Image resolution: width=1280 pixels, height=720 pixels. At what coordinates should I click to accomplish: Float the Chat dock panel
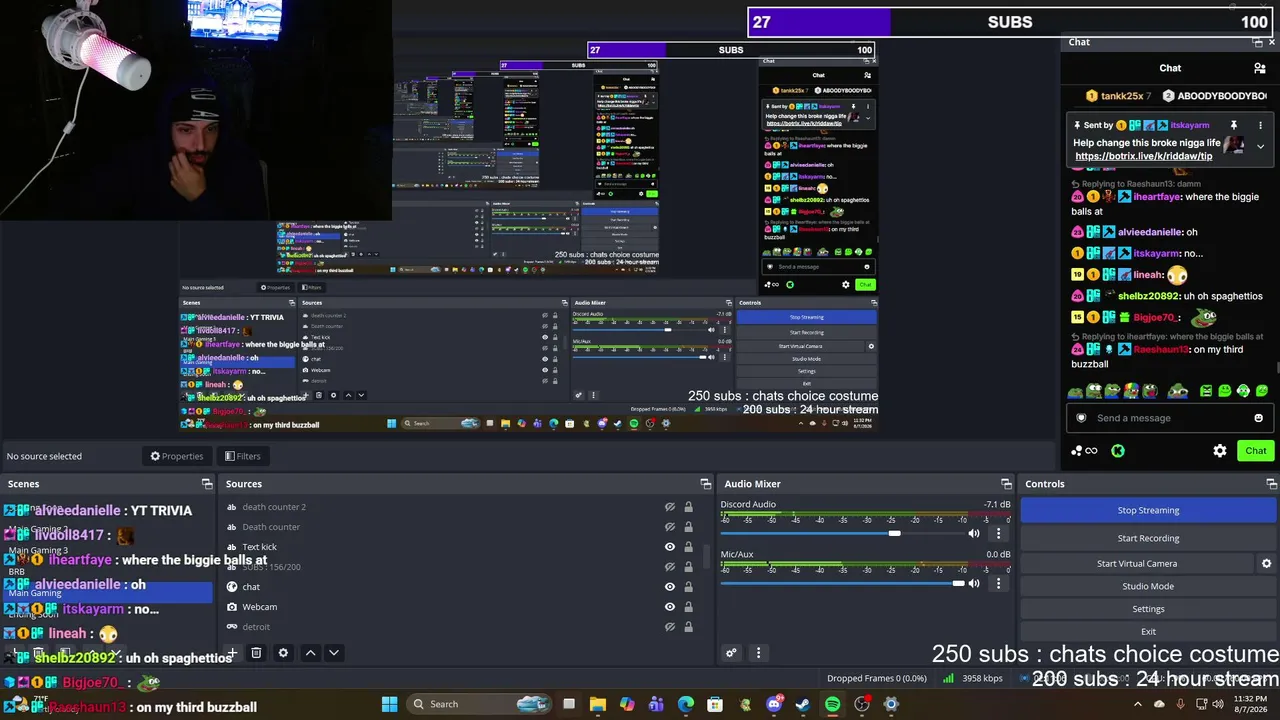[x=1258, y=43]
